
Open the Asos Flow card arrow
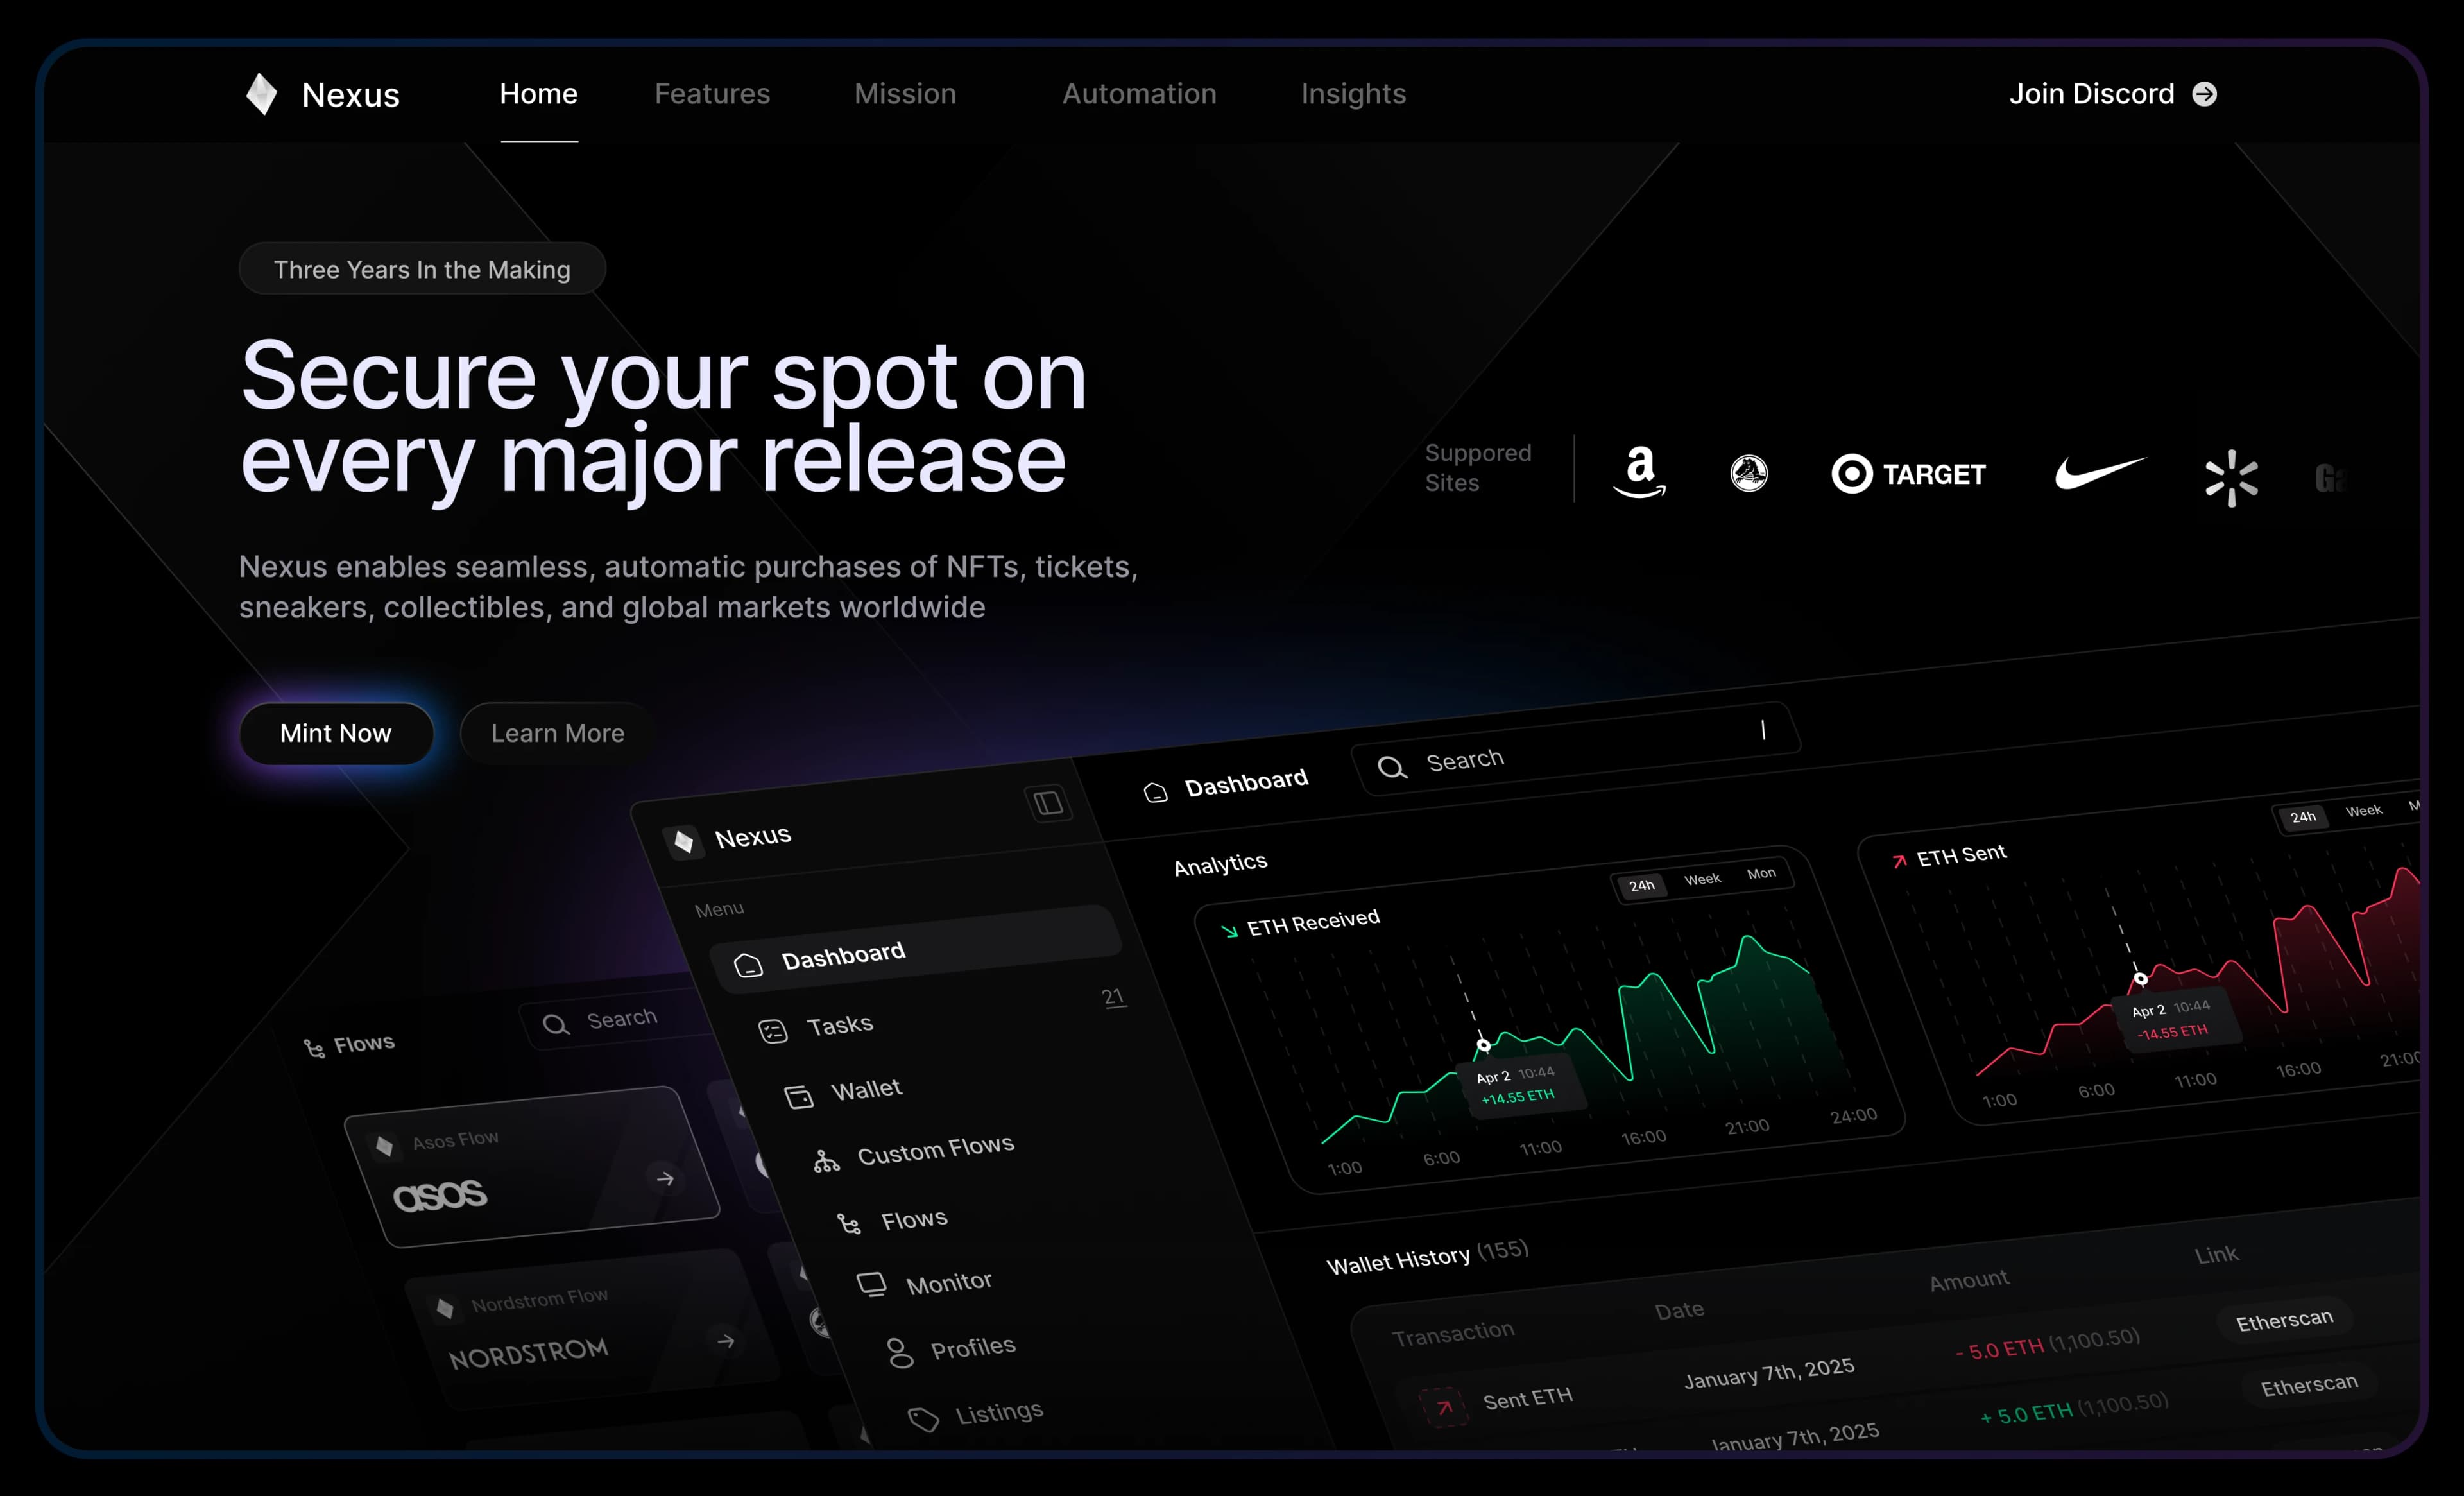point(665,1179)
